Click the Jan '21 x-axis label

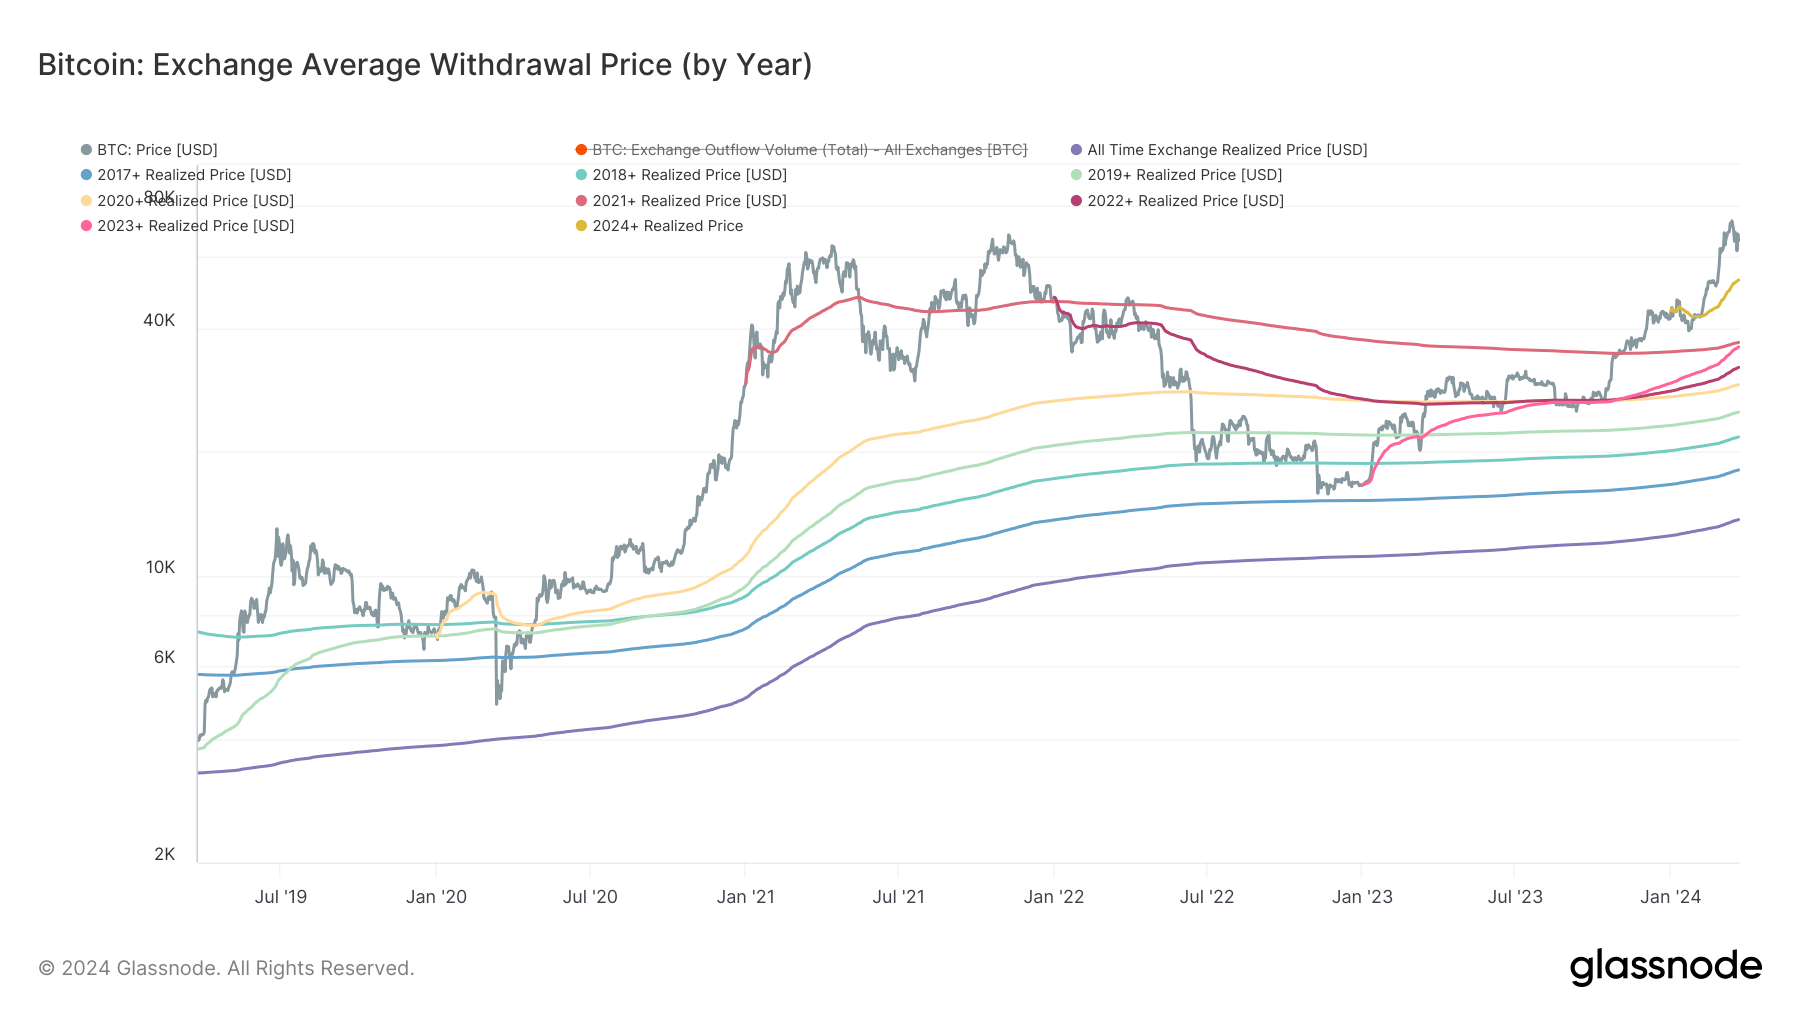coord(745,897)
